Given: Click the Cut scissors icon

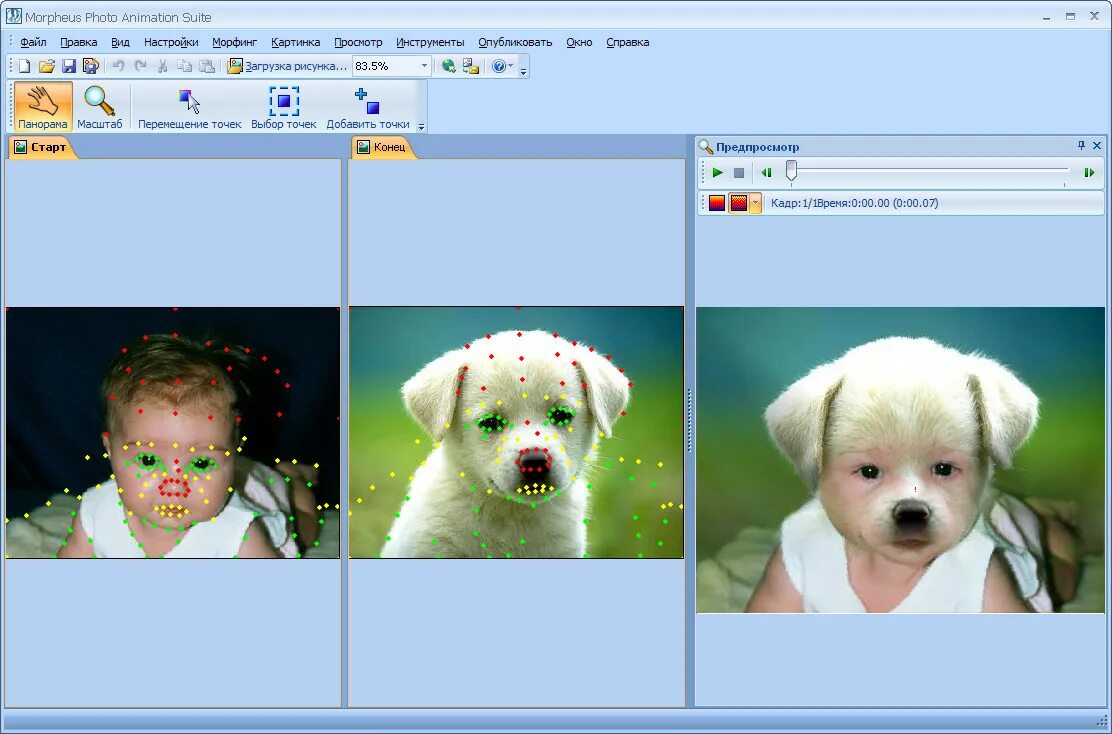Looking at the screenshot, I should click(x=162, y=66).
